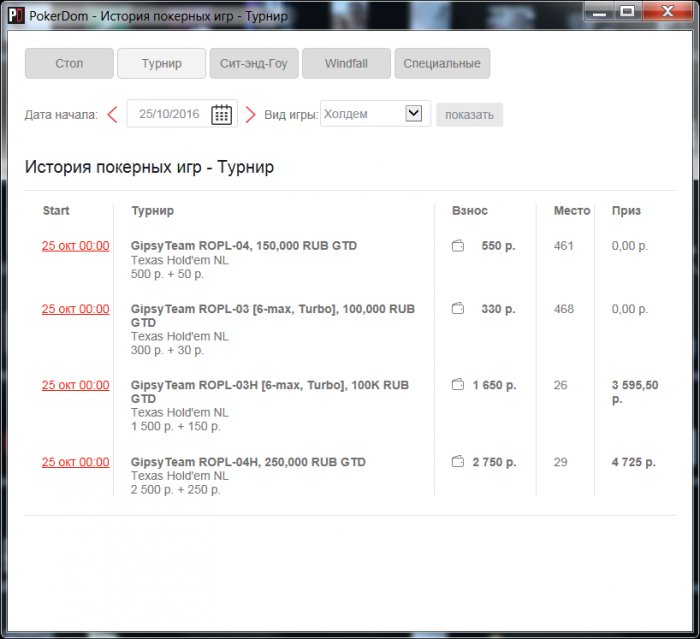700x639 pixels.
Task: Go to next date with right arrow
Action: coord(250,115)
